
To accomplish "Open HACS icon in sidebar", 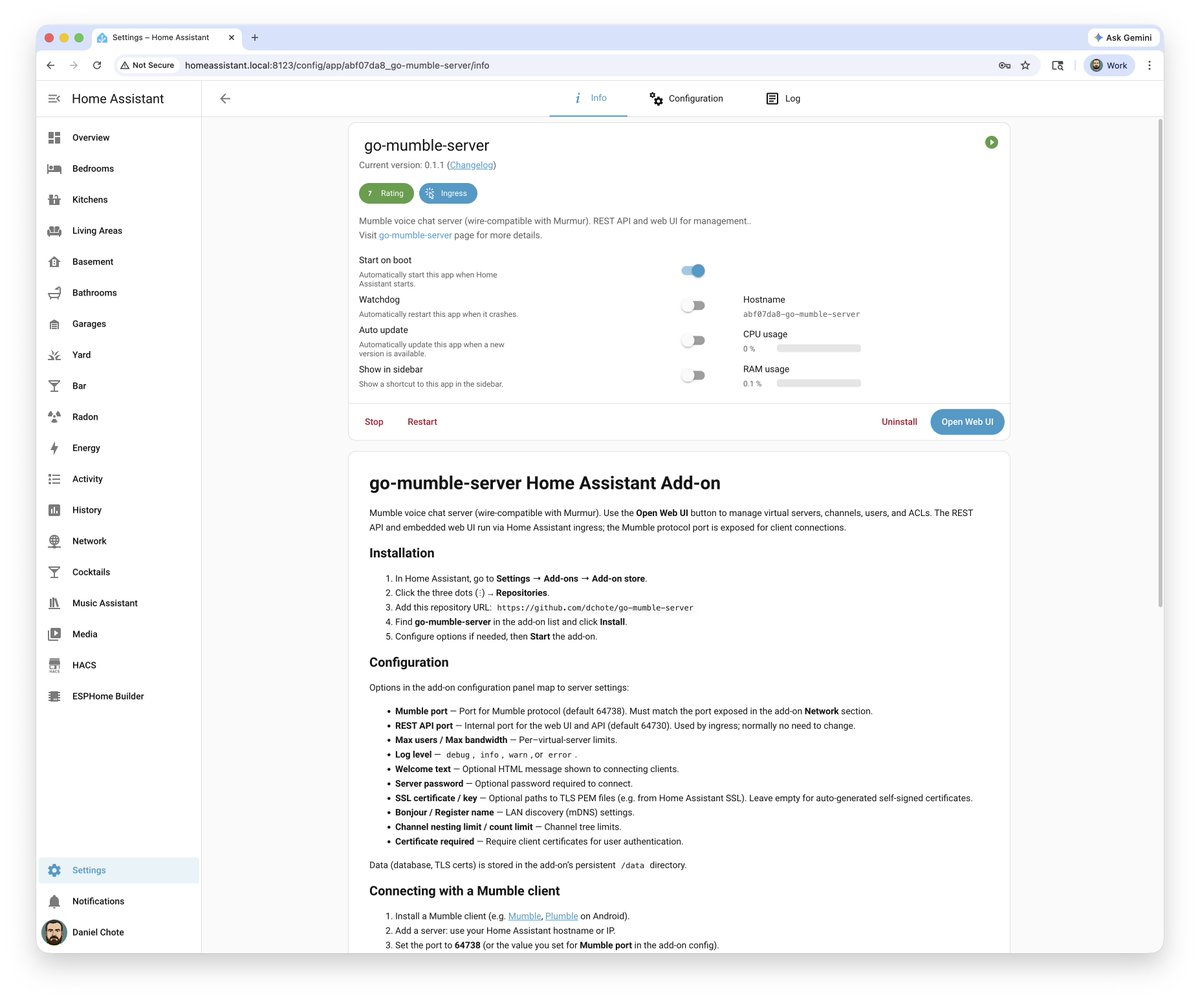I will click(54, 665).
